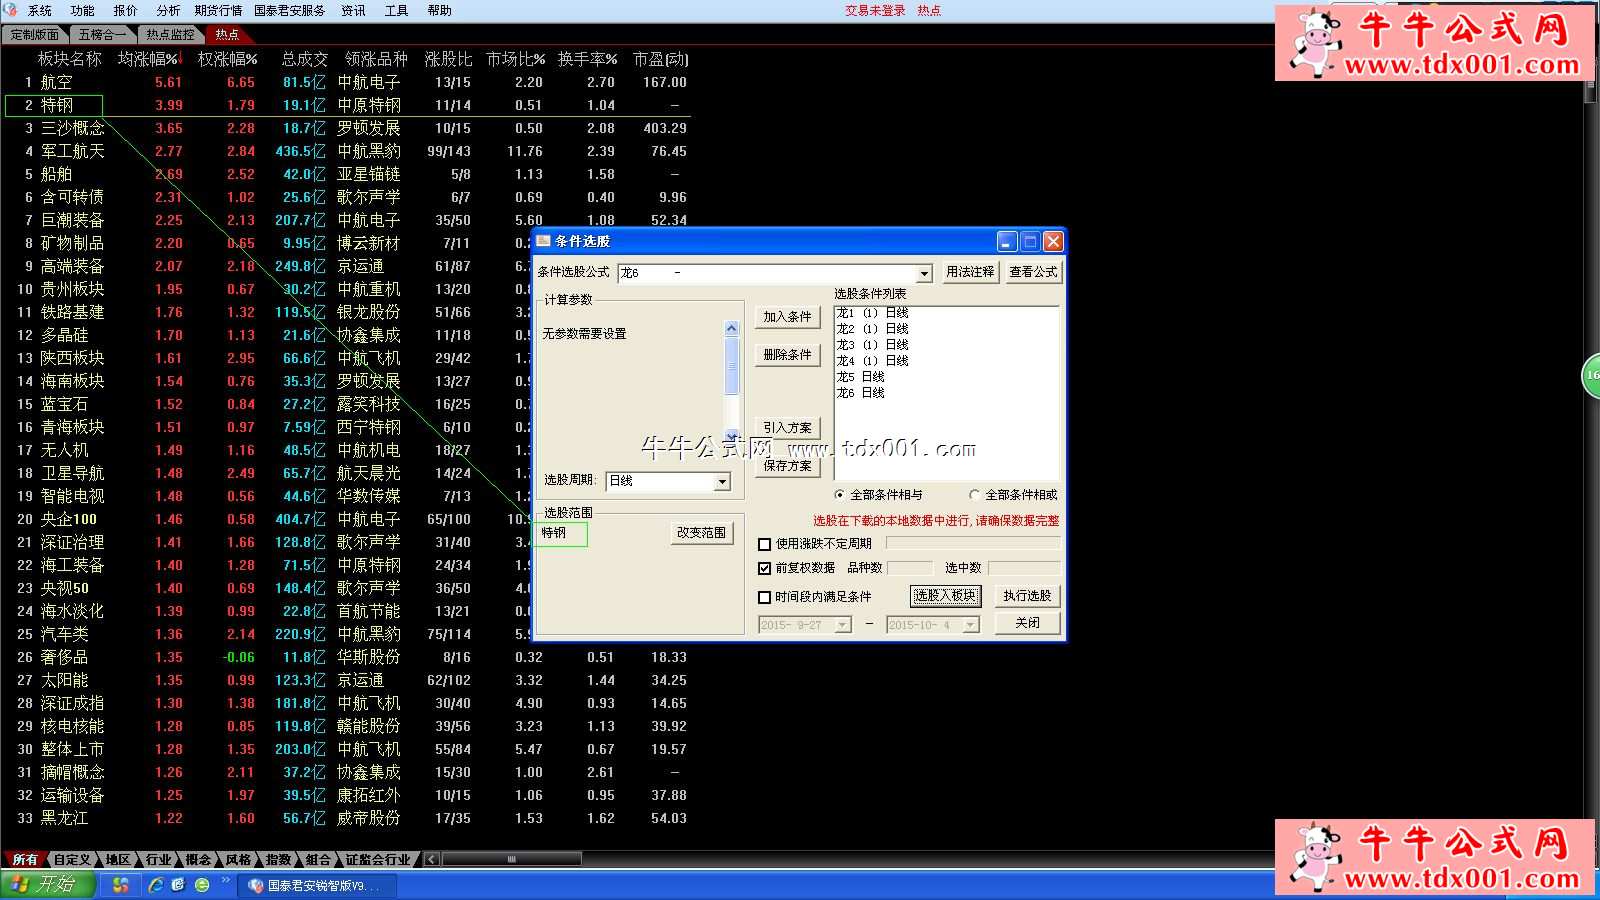Click bottom horizontal scrollbar thumb
1600x900 pixels.
click(x=511, y=859)
